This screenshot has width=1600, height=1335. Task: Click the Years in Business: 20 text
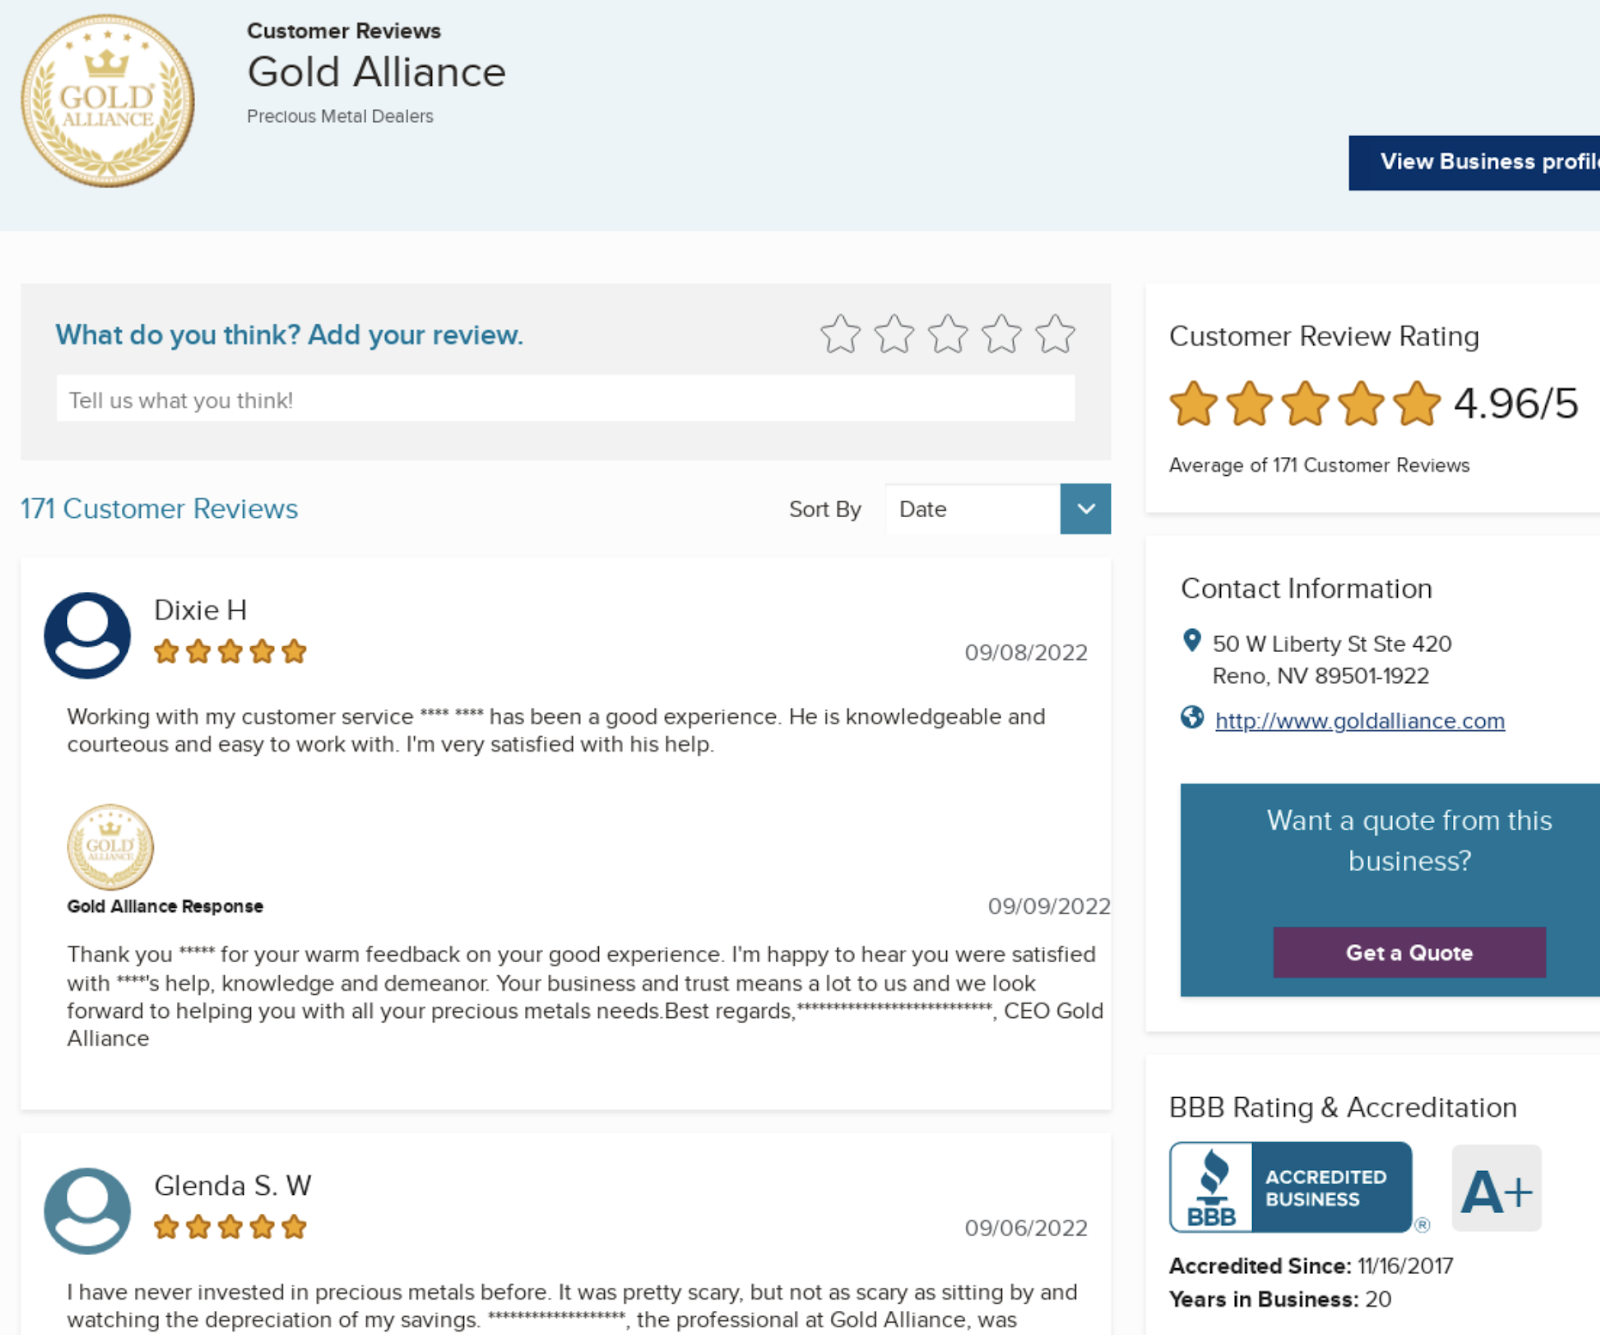click(x=1280, y=1299)
